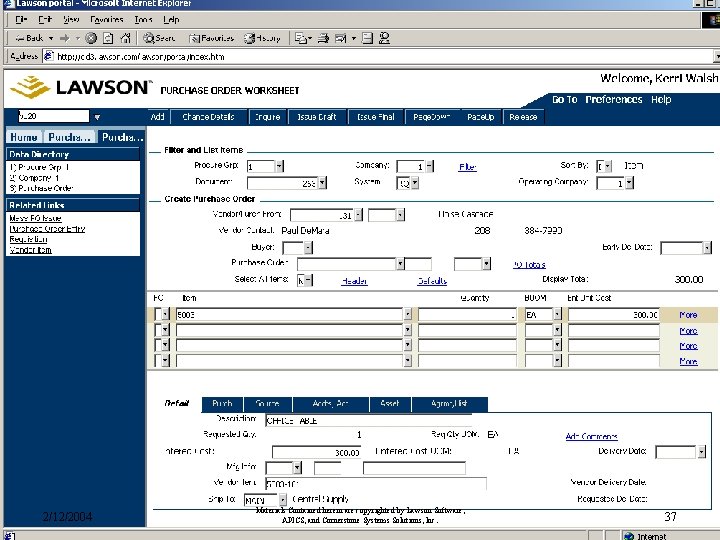Switch to the Purch detail tab
The image size is (720, 540).
222,403
